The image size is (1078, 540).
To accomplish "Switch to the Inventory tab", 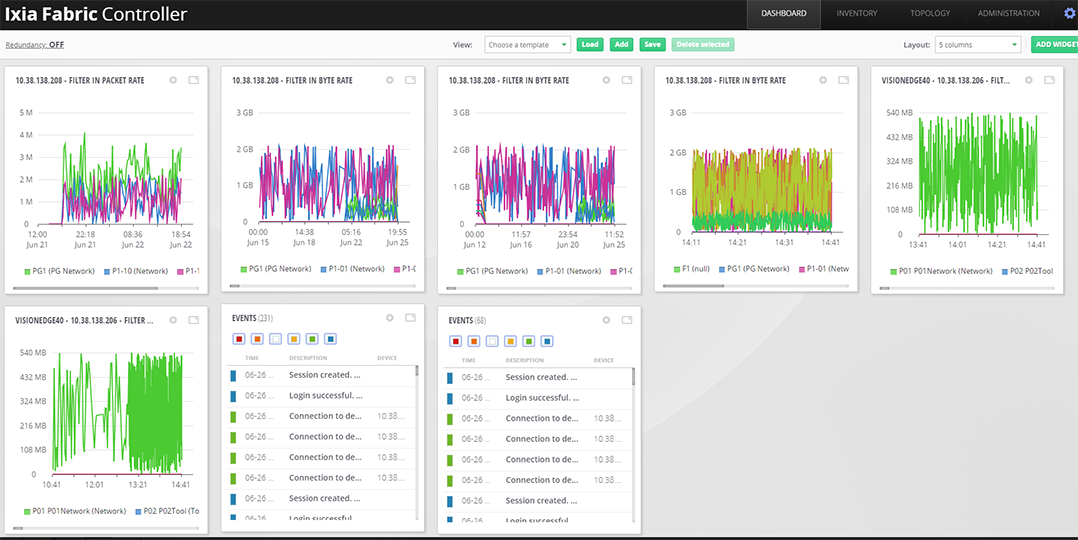I will click(x=857, y=14).
